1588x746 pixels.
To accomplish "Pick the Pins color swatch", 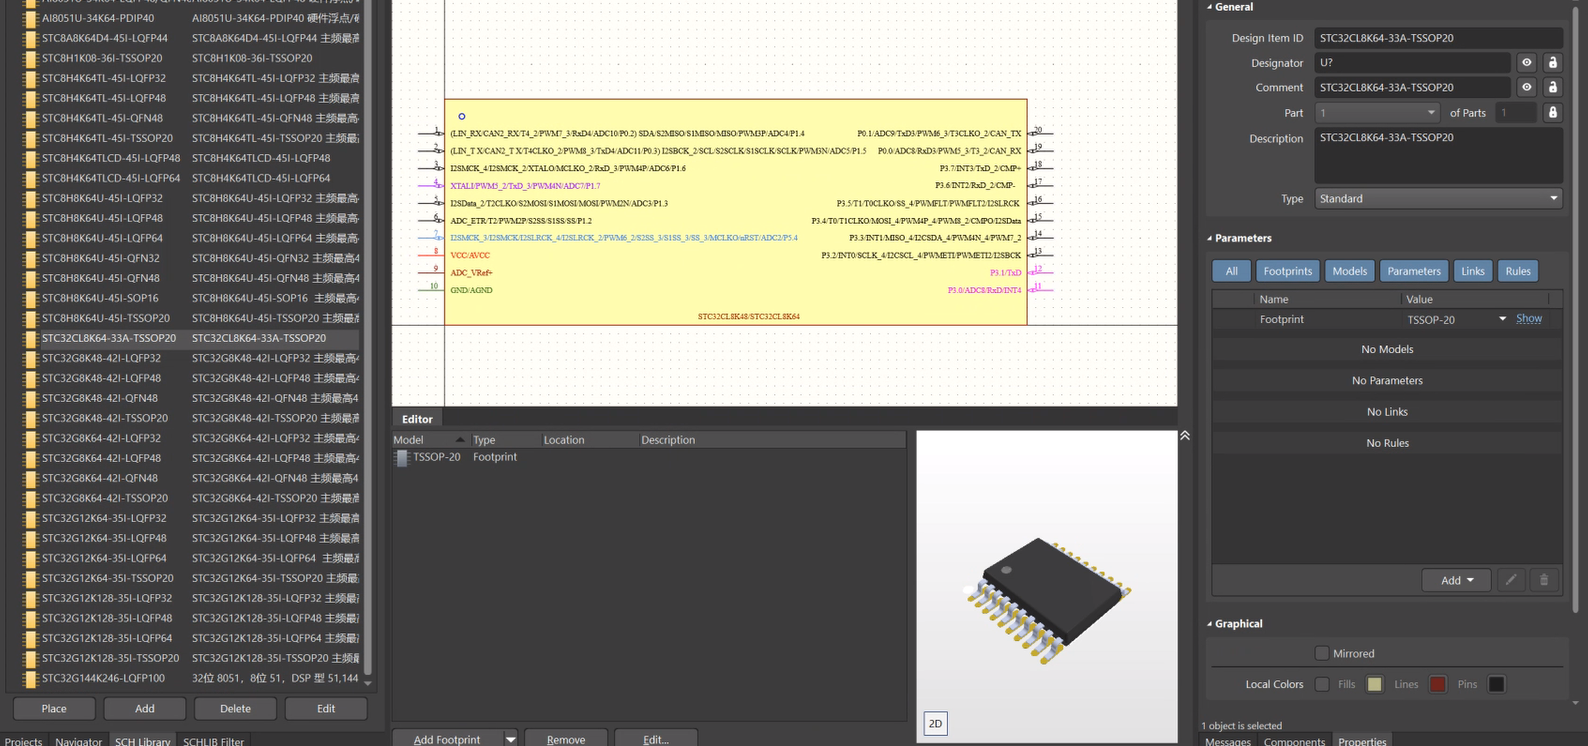I will coord(1496,684).
